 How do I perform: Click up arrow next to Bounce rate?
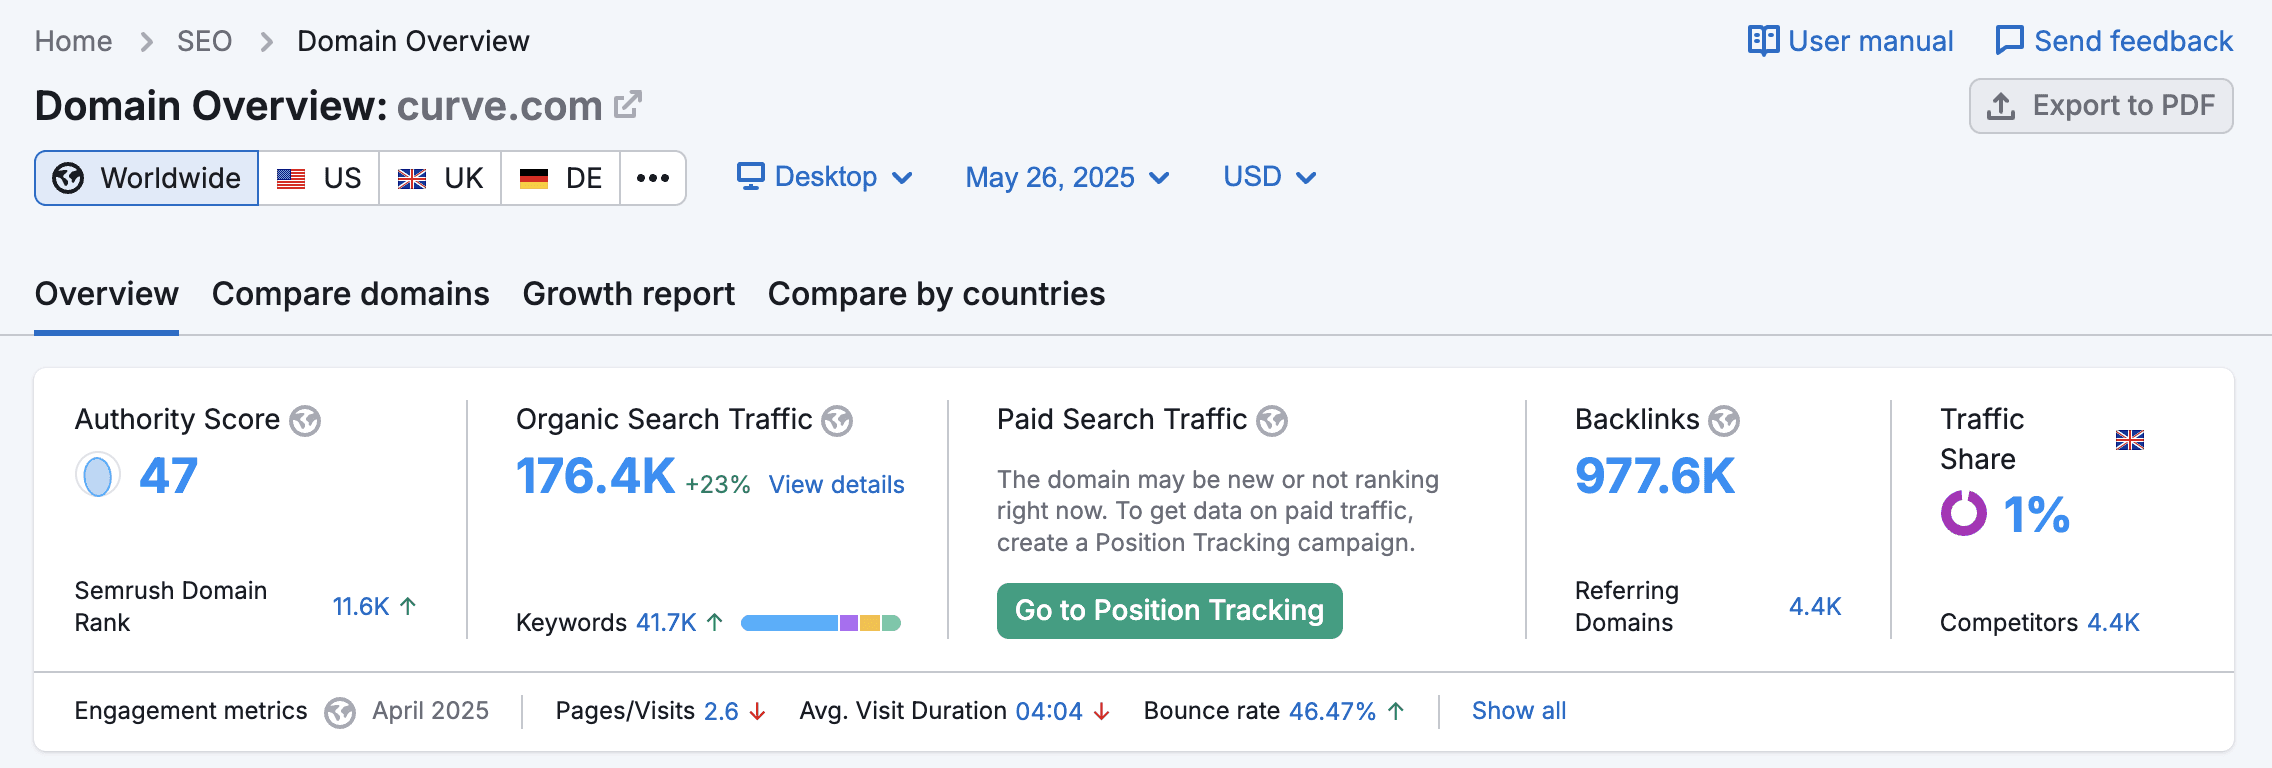pos(1396,711)
